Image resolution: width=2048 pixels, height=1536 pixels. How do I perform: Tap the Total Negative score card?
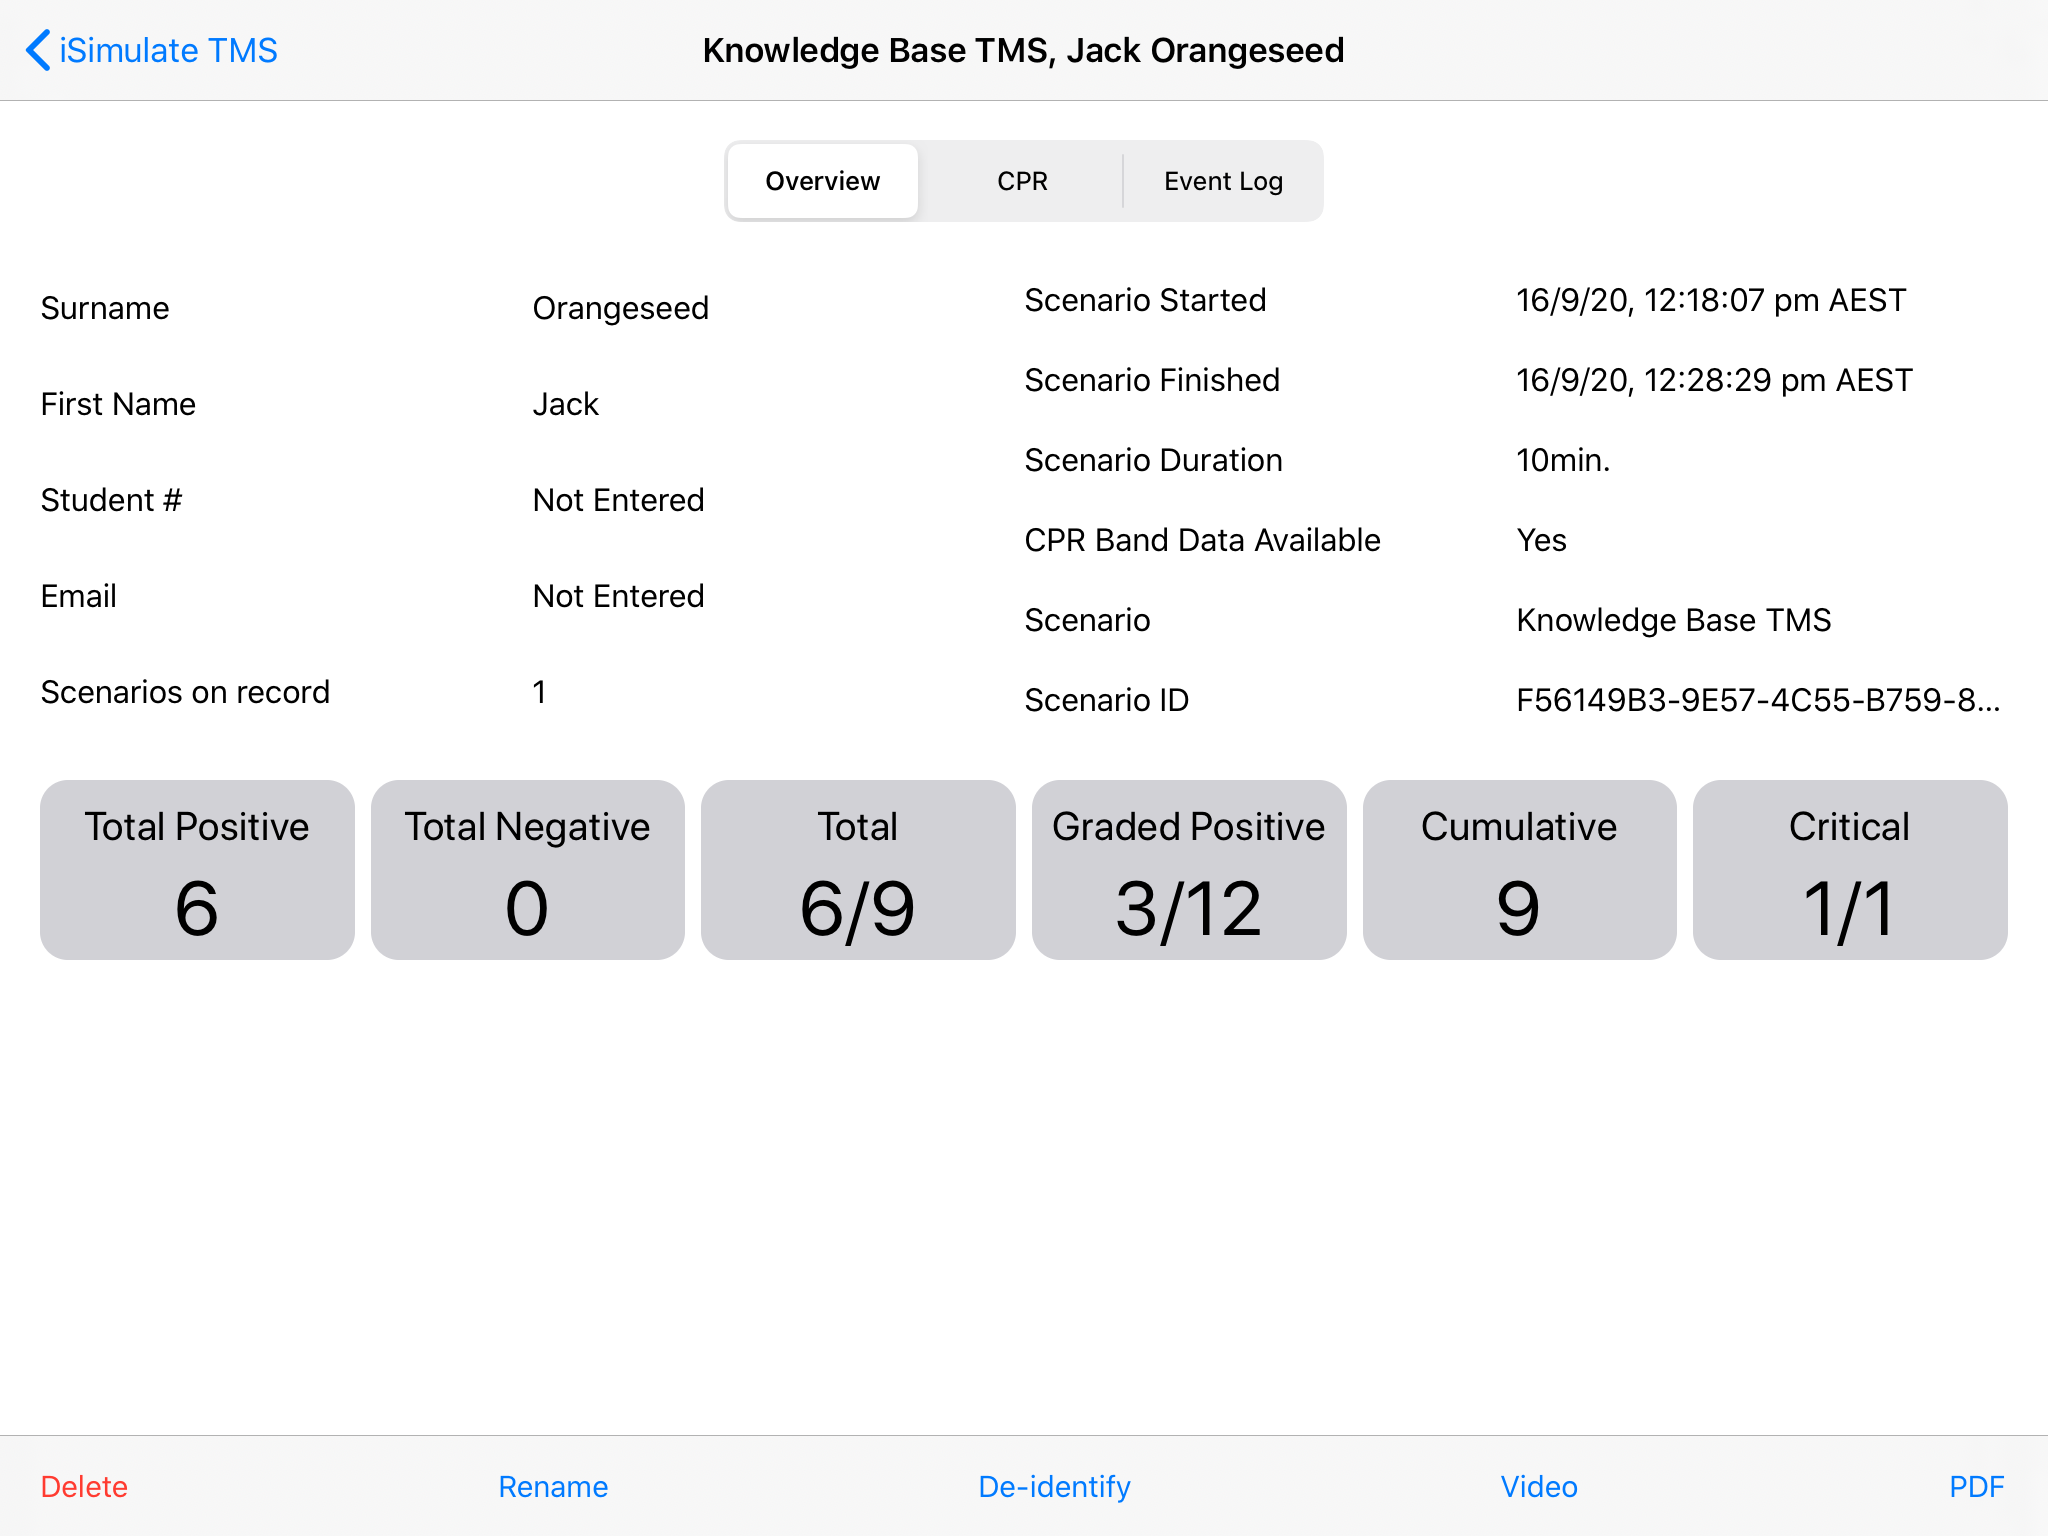pos(527,869)
